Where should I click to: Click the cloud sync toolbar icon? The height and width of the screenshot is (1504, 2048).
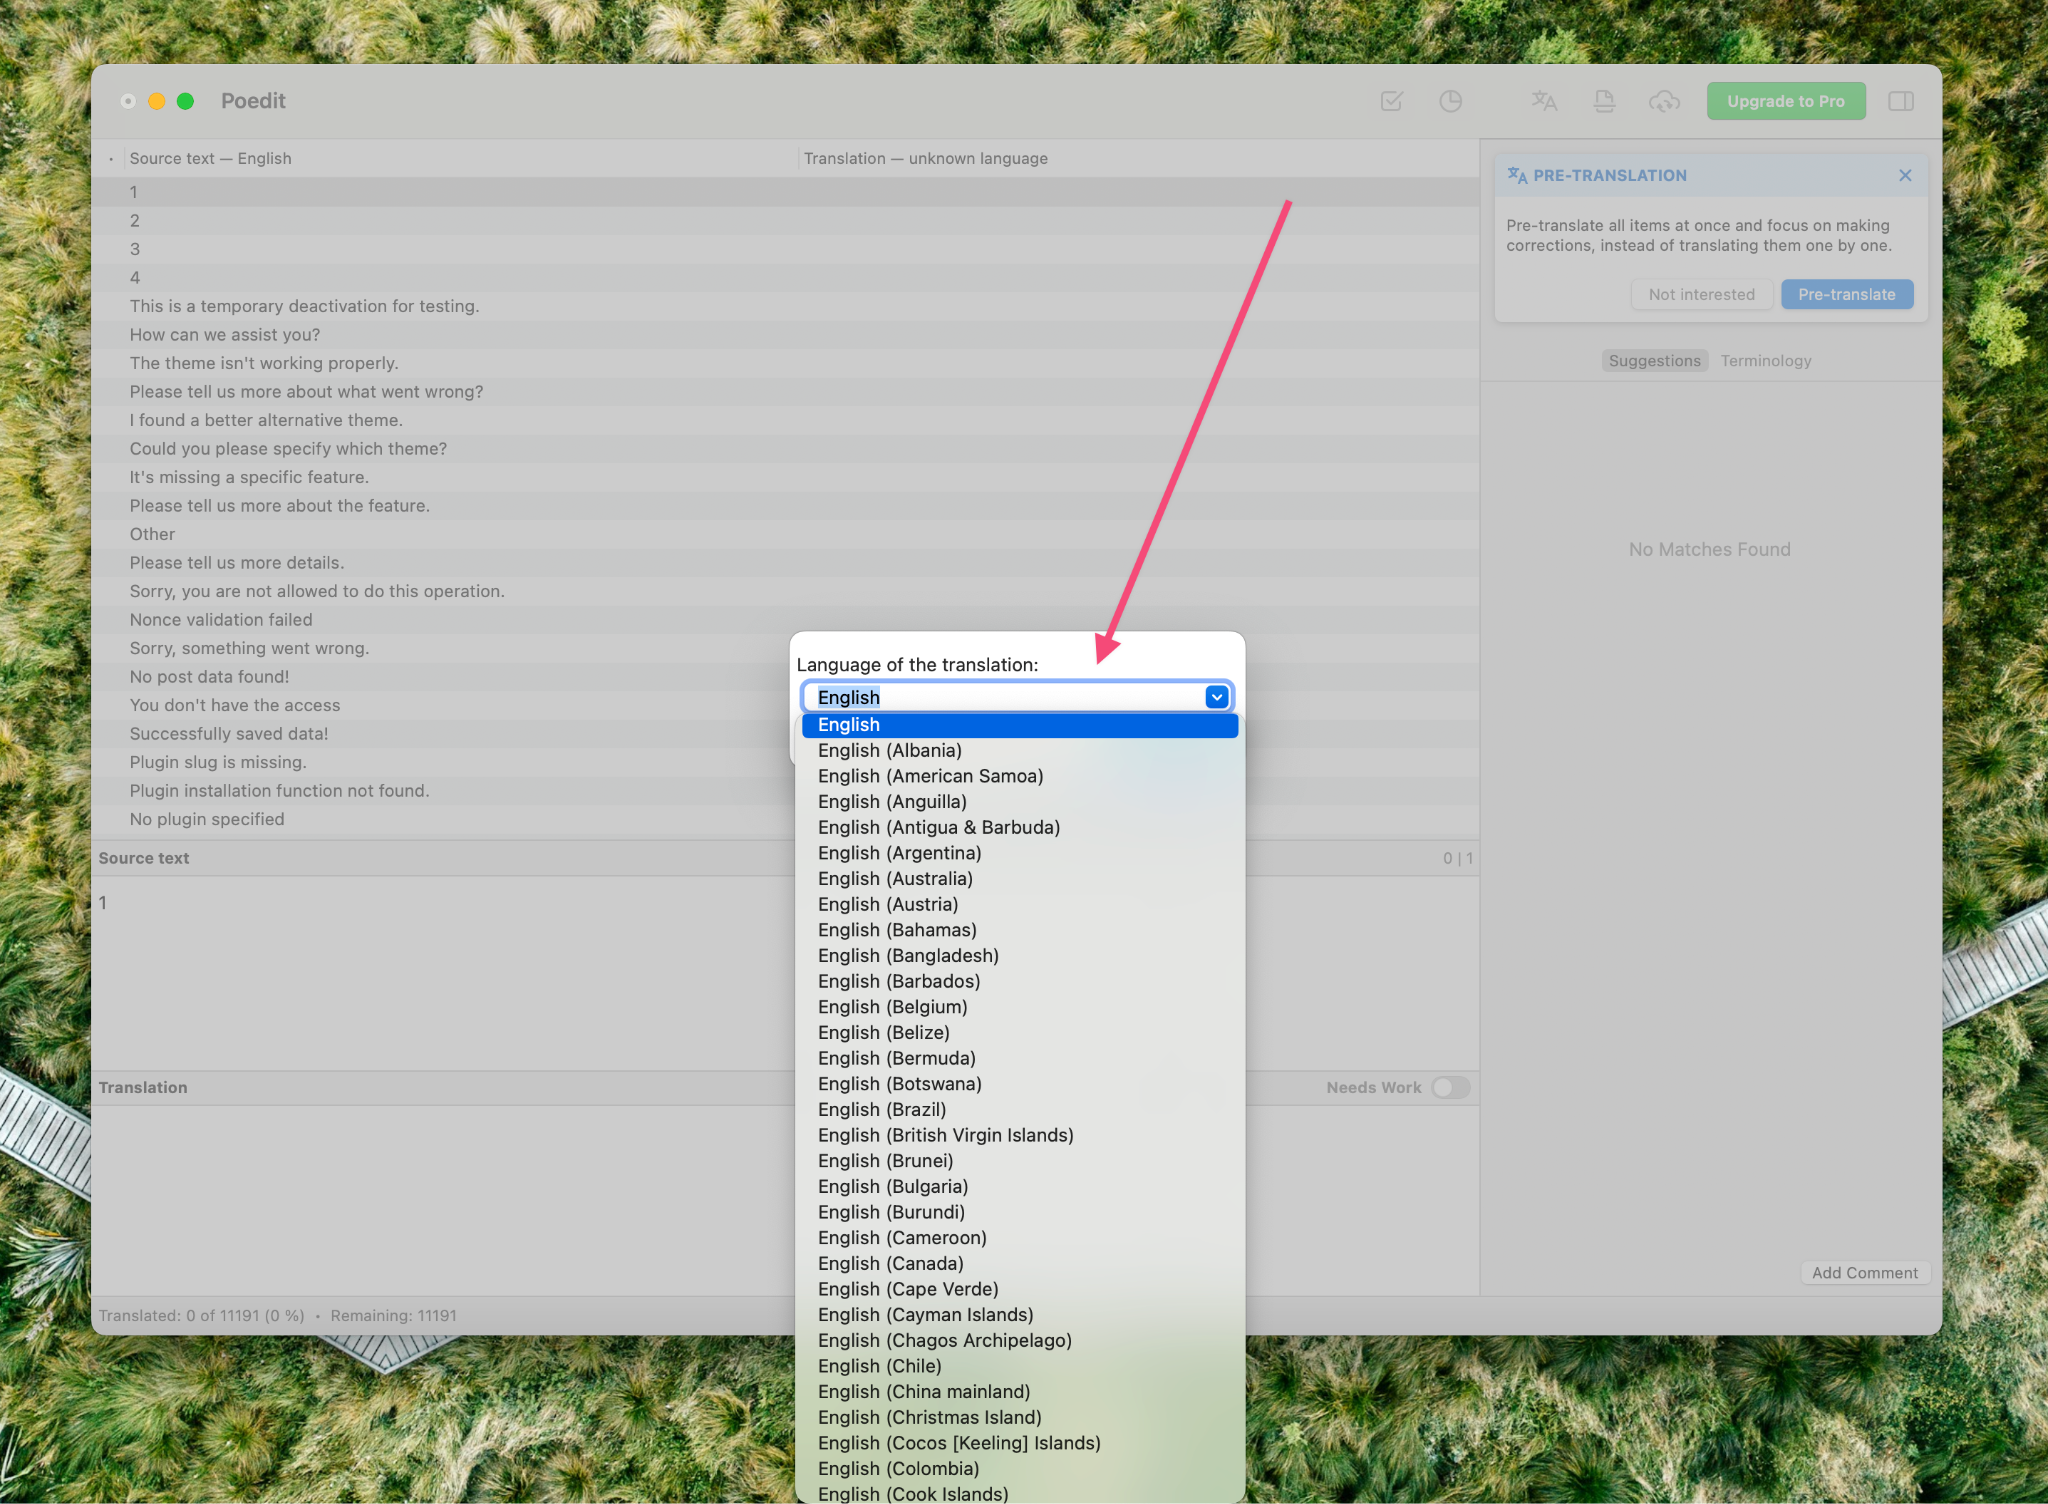[x=1664, y=101]
